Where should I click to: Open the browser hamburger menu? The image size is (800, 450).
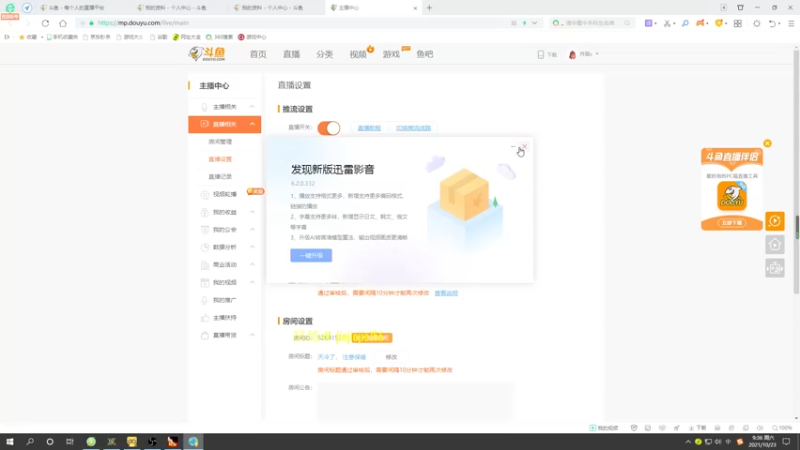[x=791, y=23]
